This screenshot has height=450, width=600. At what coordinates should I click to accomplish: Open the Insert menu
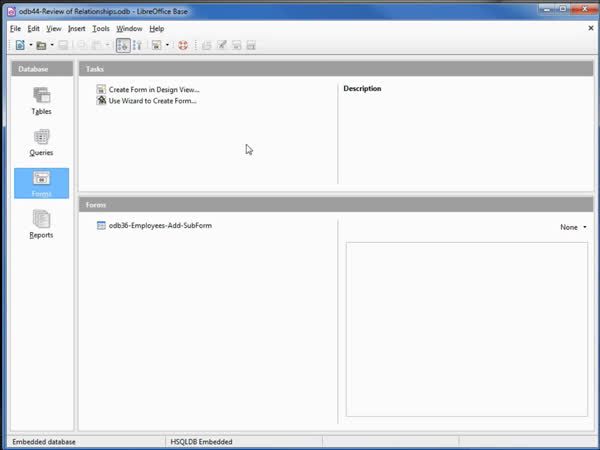(x=77, y=29)
